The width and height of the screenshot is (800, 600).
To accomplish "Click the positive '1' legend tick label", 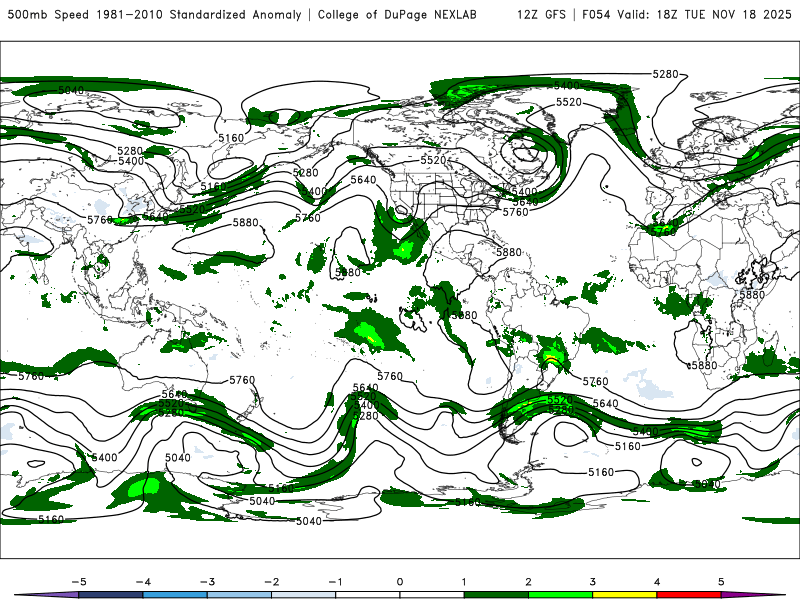I will [x=464, y=582].
